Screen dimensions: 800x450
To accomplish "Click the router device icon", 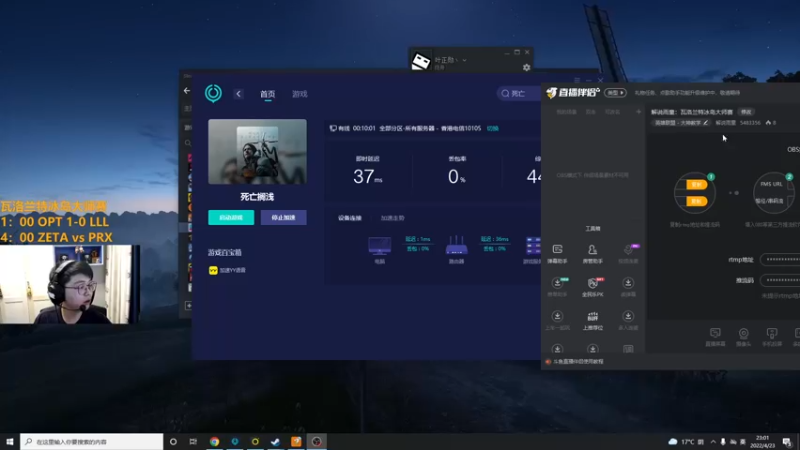I will point(456,245).
